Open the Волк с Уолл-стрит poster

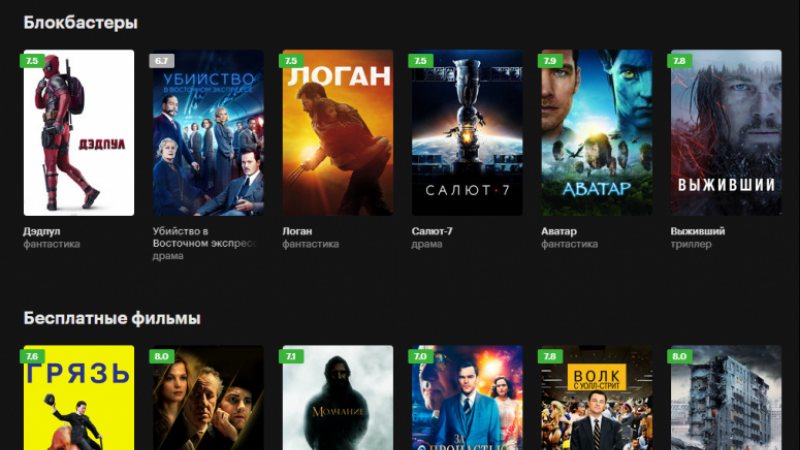point(597,397)
